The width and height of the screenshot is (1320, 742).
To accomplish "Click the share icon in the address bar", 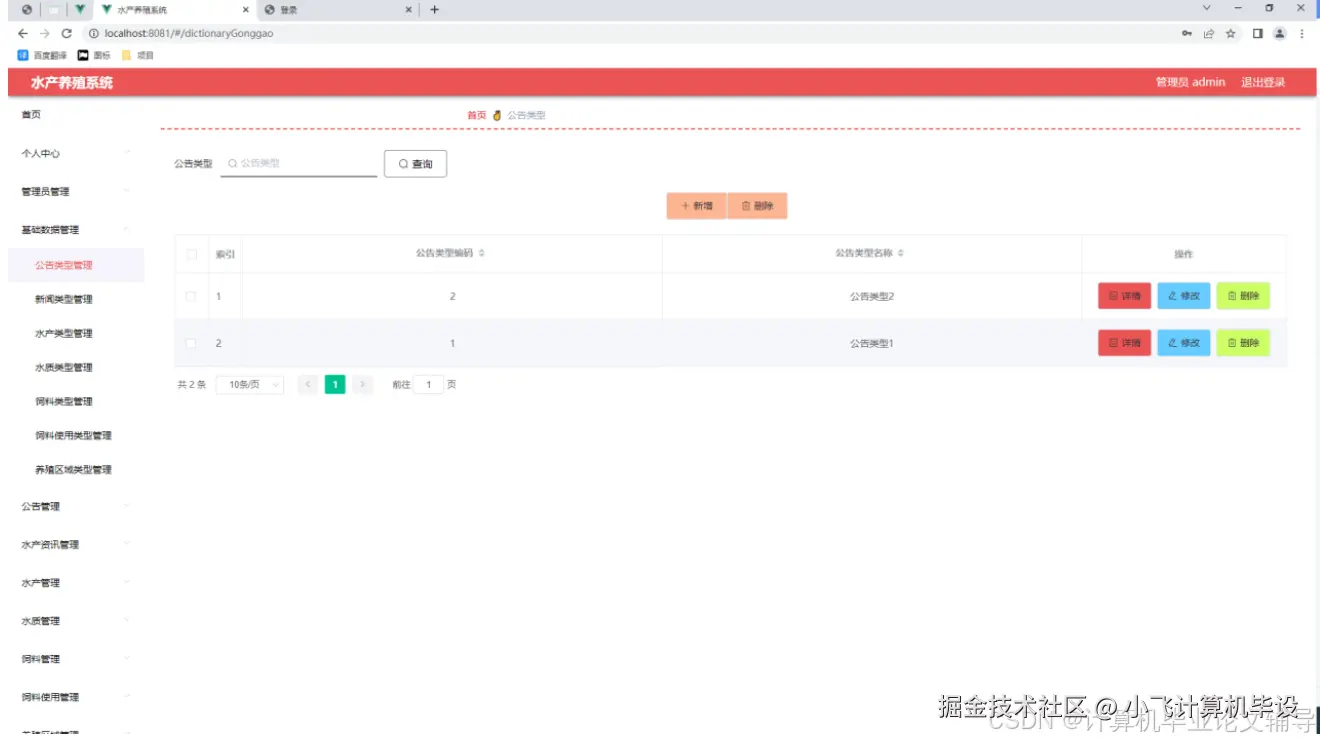I will pyautogui.click(x=1209, y=33).
